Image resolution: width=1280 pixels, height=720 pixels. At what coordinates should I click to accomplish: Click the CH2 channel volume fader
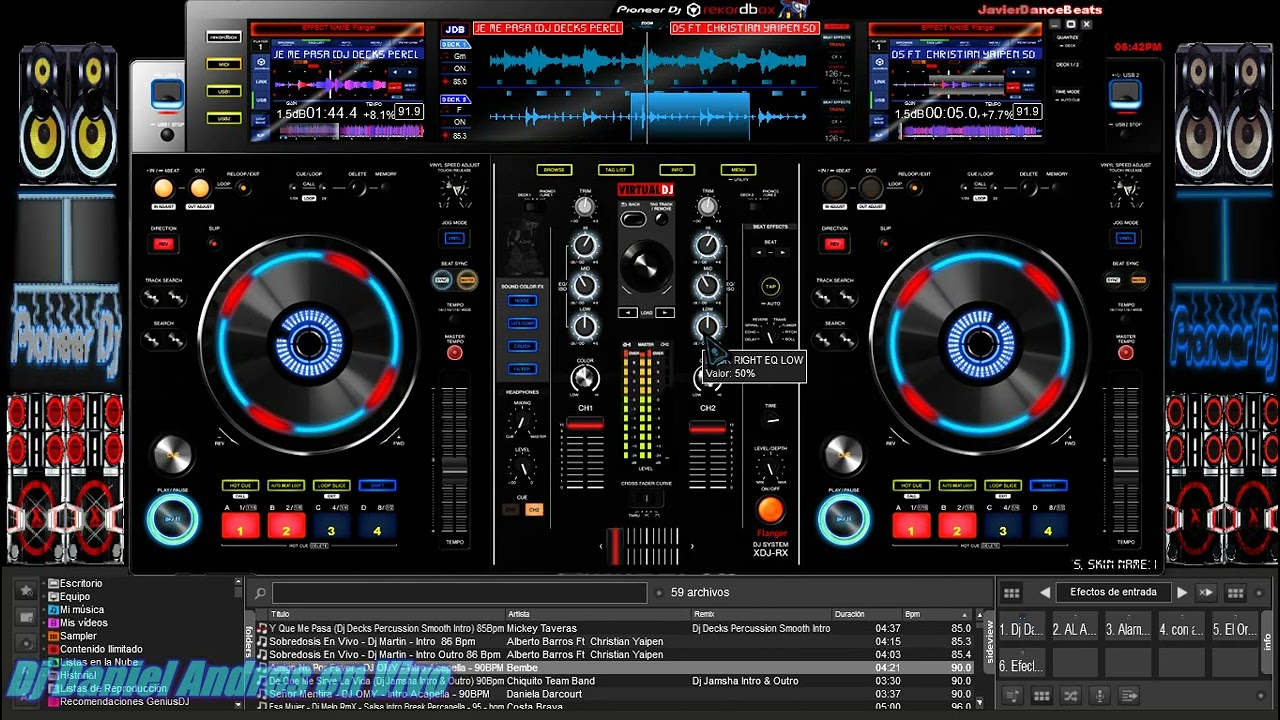707,427
